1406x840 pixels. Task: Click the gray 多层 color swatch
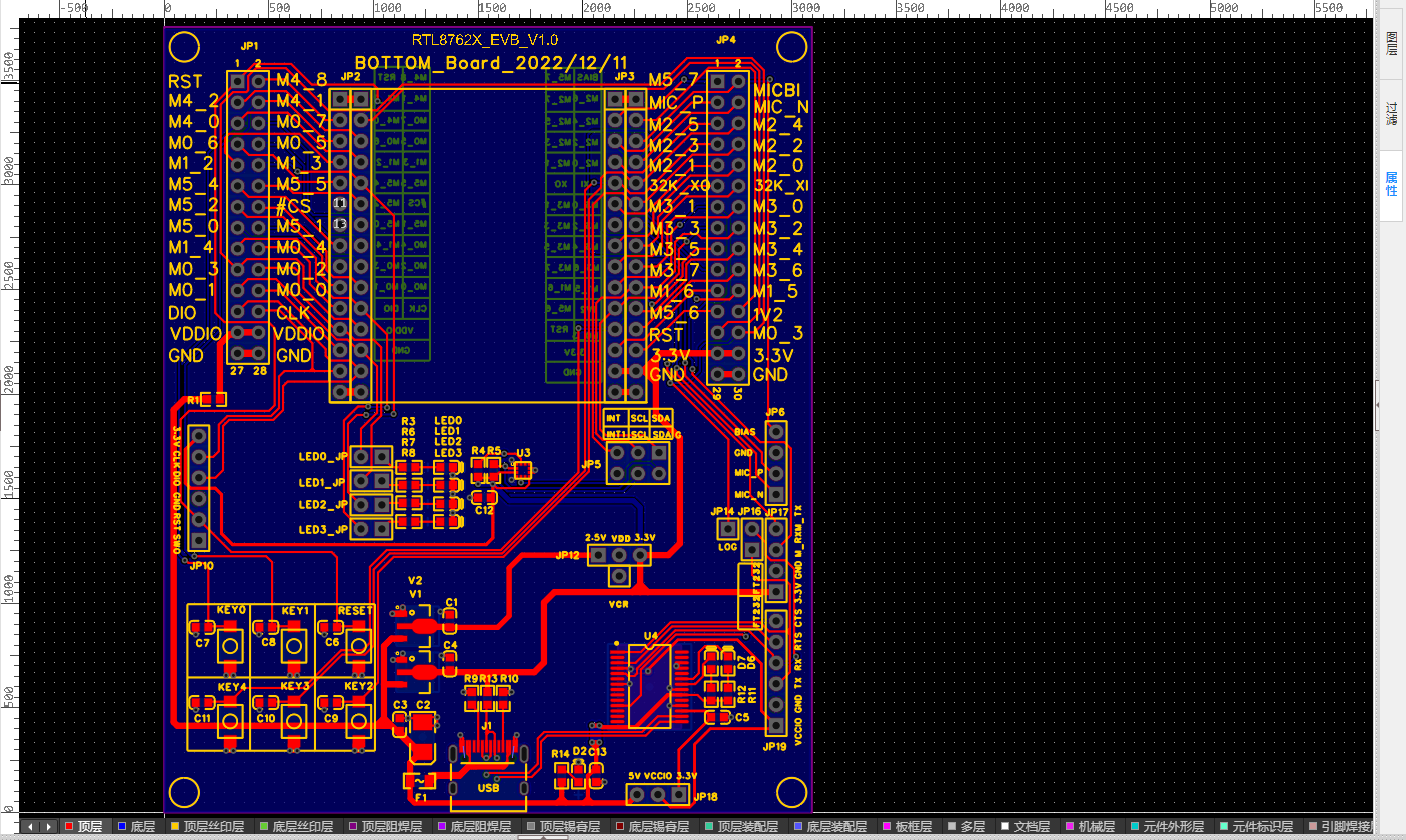(950, 827)
